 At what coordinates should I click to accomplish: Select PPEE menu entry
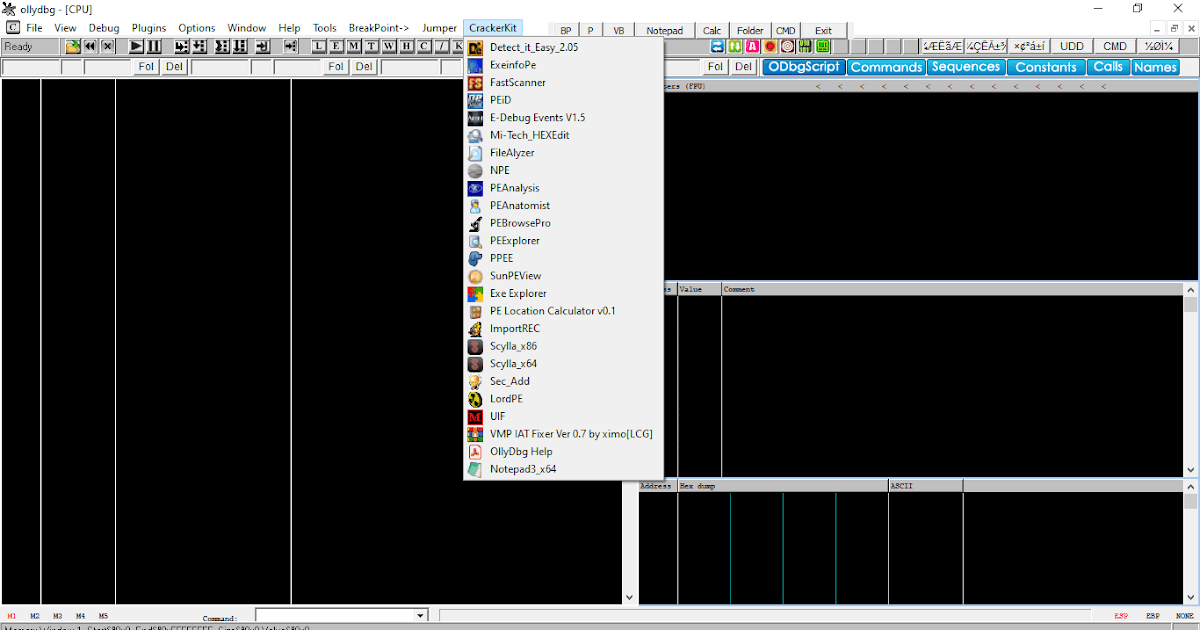(x=563, y=258)
